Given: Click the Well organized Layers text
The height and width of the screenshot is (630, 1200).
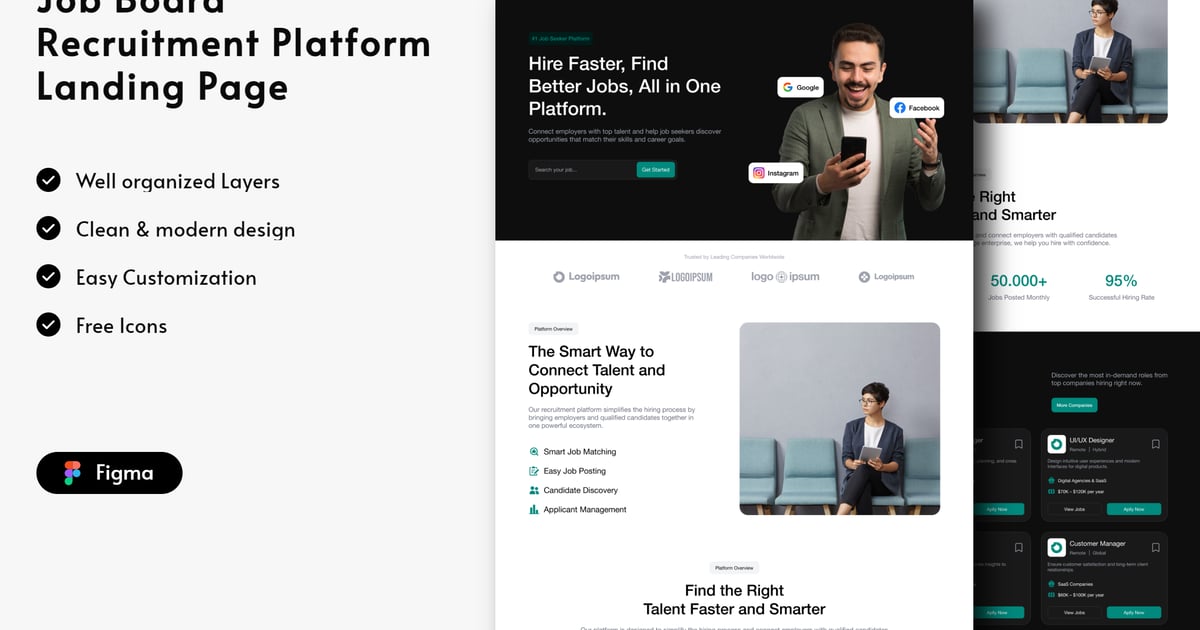Looking at the screenshot, I should (178, 181).
